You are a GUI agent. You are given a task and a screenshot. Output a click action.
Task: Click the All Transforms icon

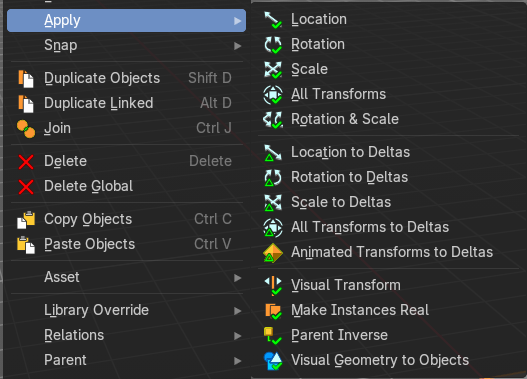point(273,94)
